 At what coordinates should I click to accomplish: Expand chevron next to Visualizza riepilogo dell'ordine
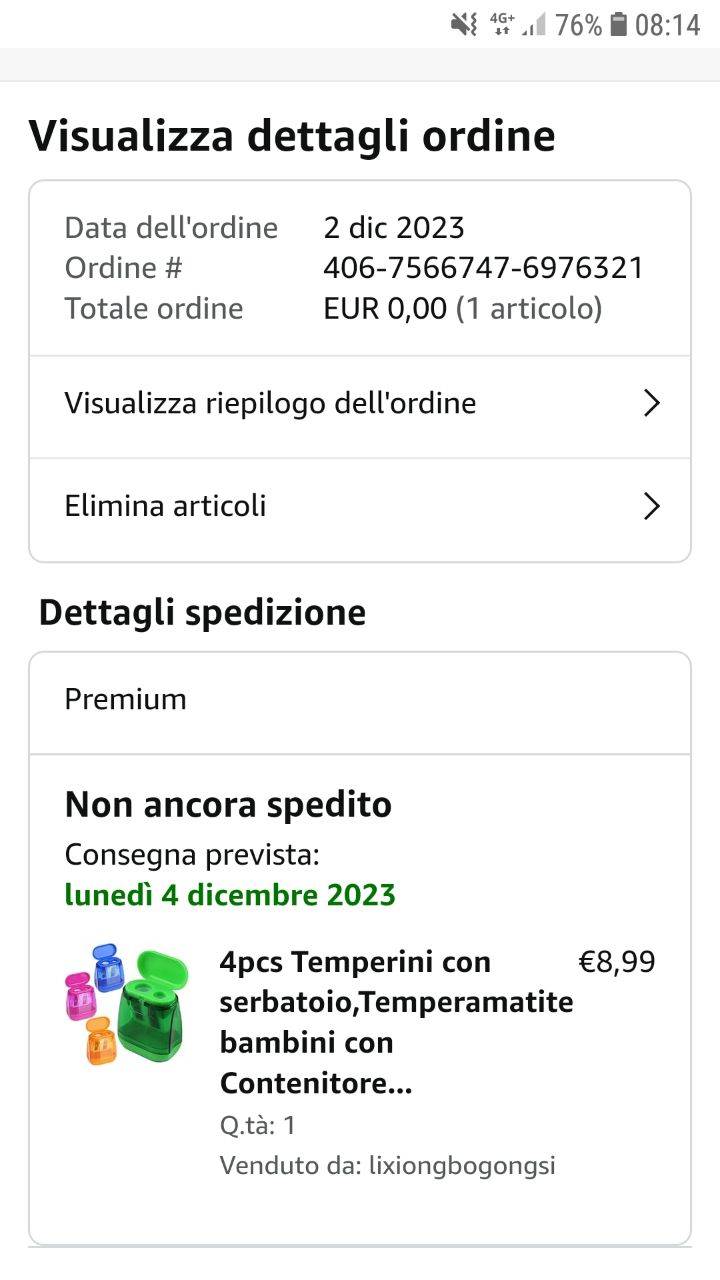click(x=651, y=403)
